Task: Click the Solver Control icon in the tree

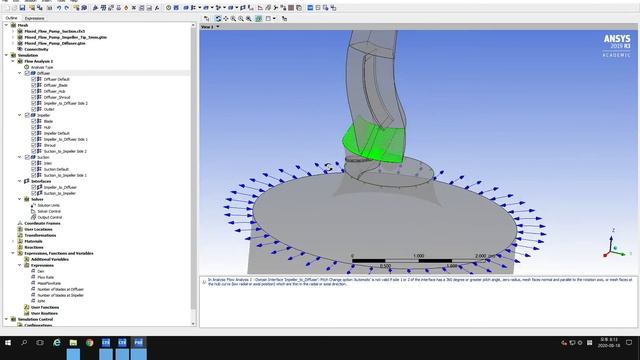Action: point(33,211)
